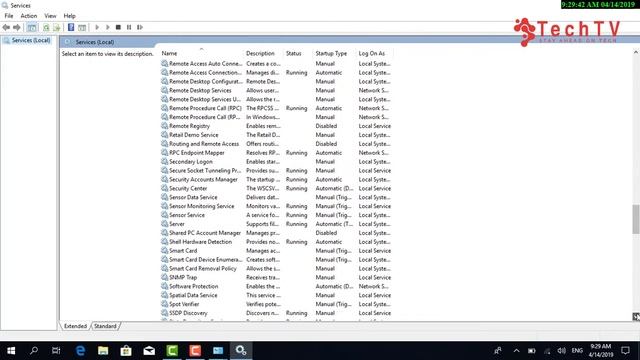Select the Retail Demo Service icon
The width and height of the screenshot is (640, 360).
[164, 135]
